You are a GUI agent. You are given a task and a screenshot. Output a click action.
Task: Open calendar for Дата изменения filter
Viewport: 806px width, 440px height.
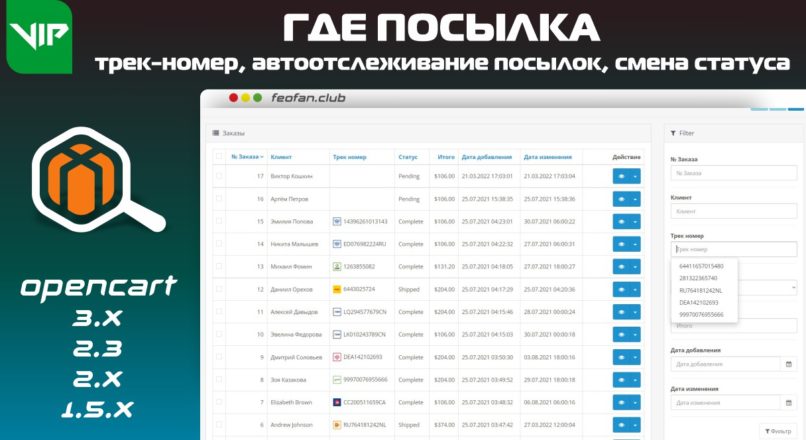789,402
